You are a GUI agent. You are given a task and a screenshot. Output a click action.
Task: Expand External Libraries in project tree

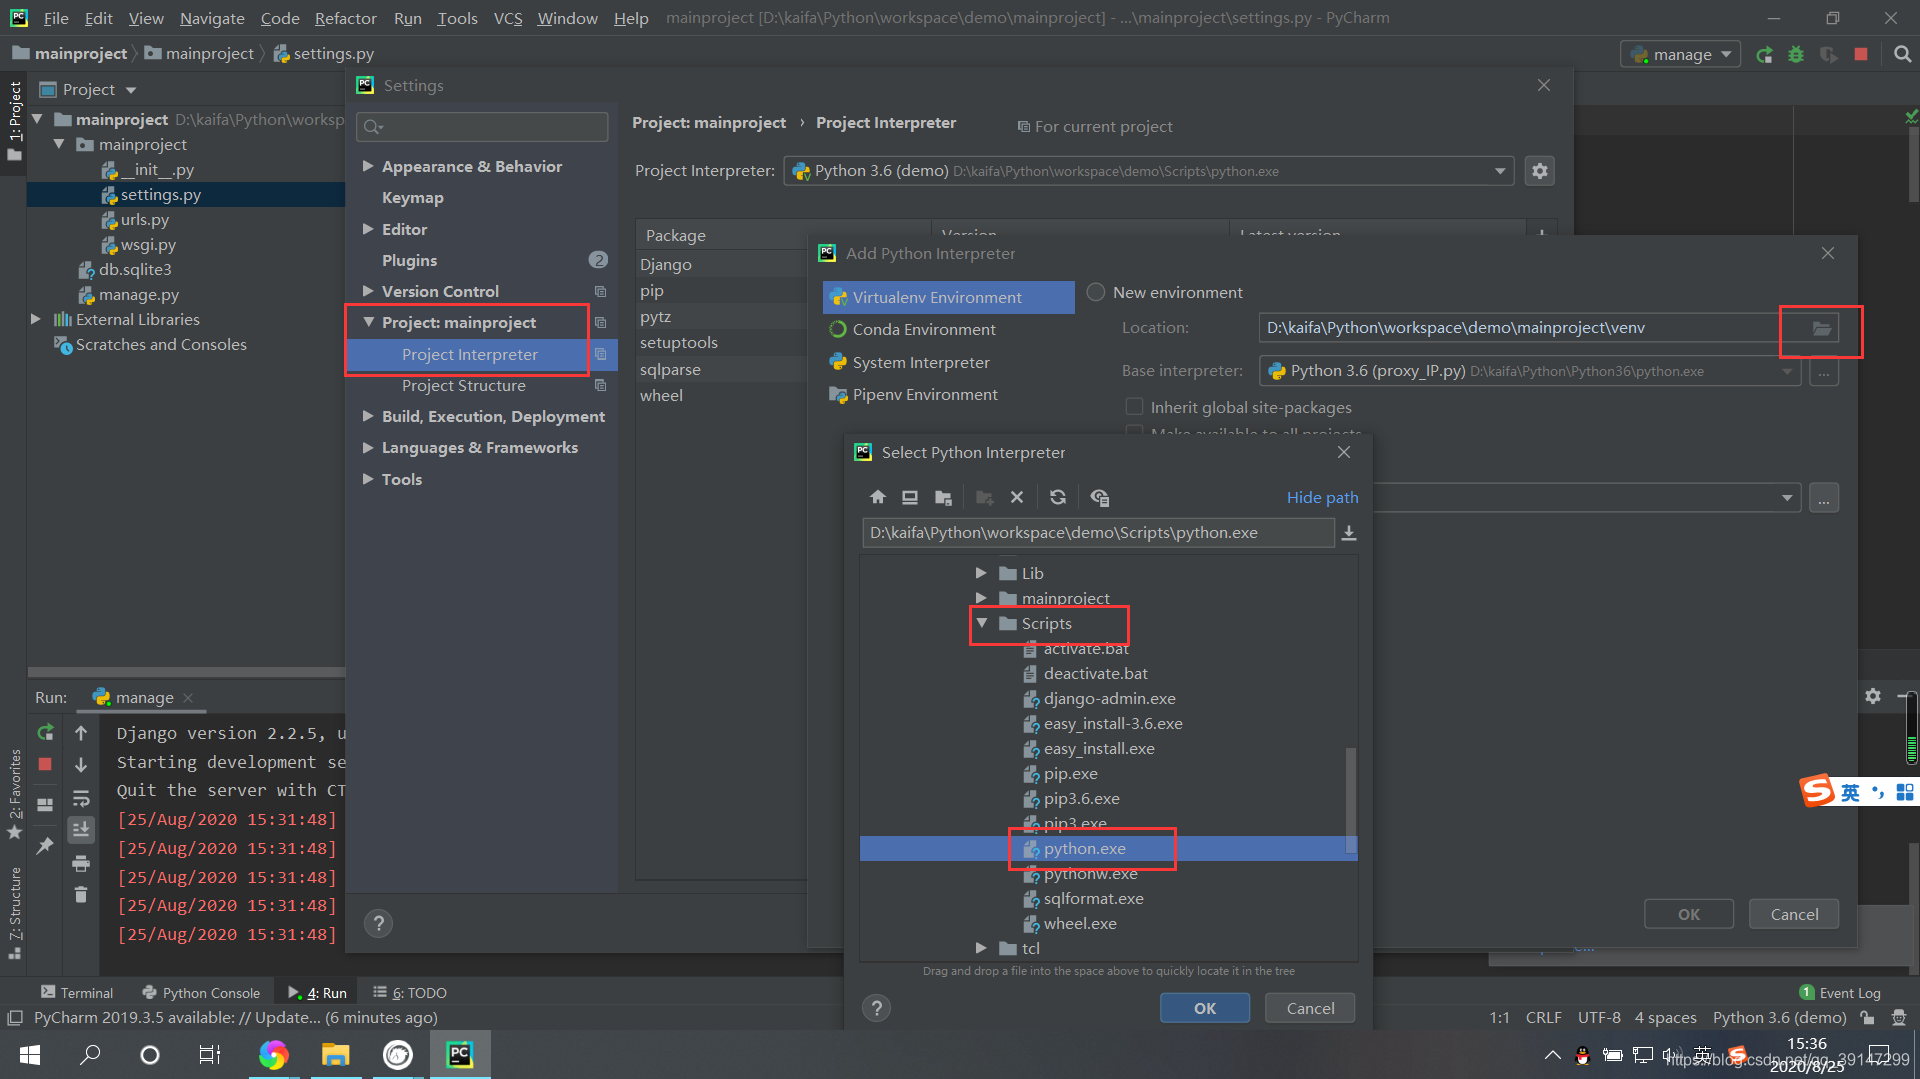pos(36,319)
